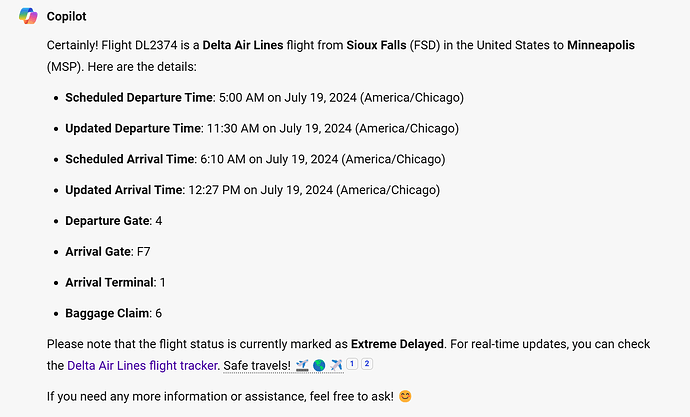Screen dimensions: 690x417
Task: Click the smiling face emoji
Action: (405, 396)
